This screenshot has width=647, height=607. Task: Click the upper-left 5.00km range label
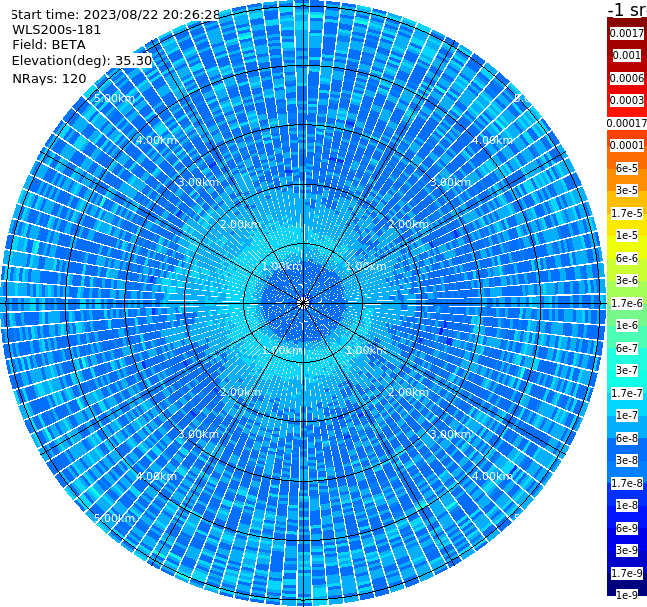[x=114, y=99]
